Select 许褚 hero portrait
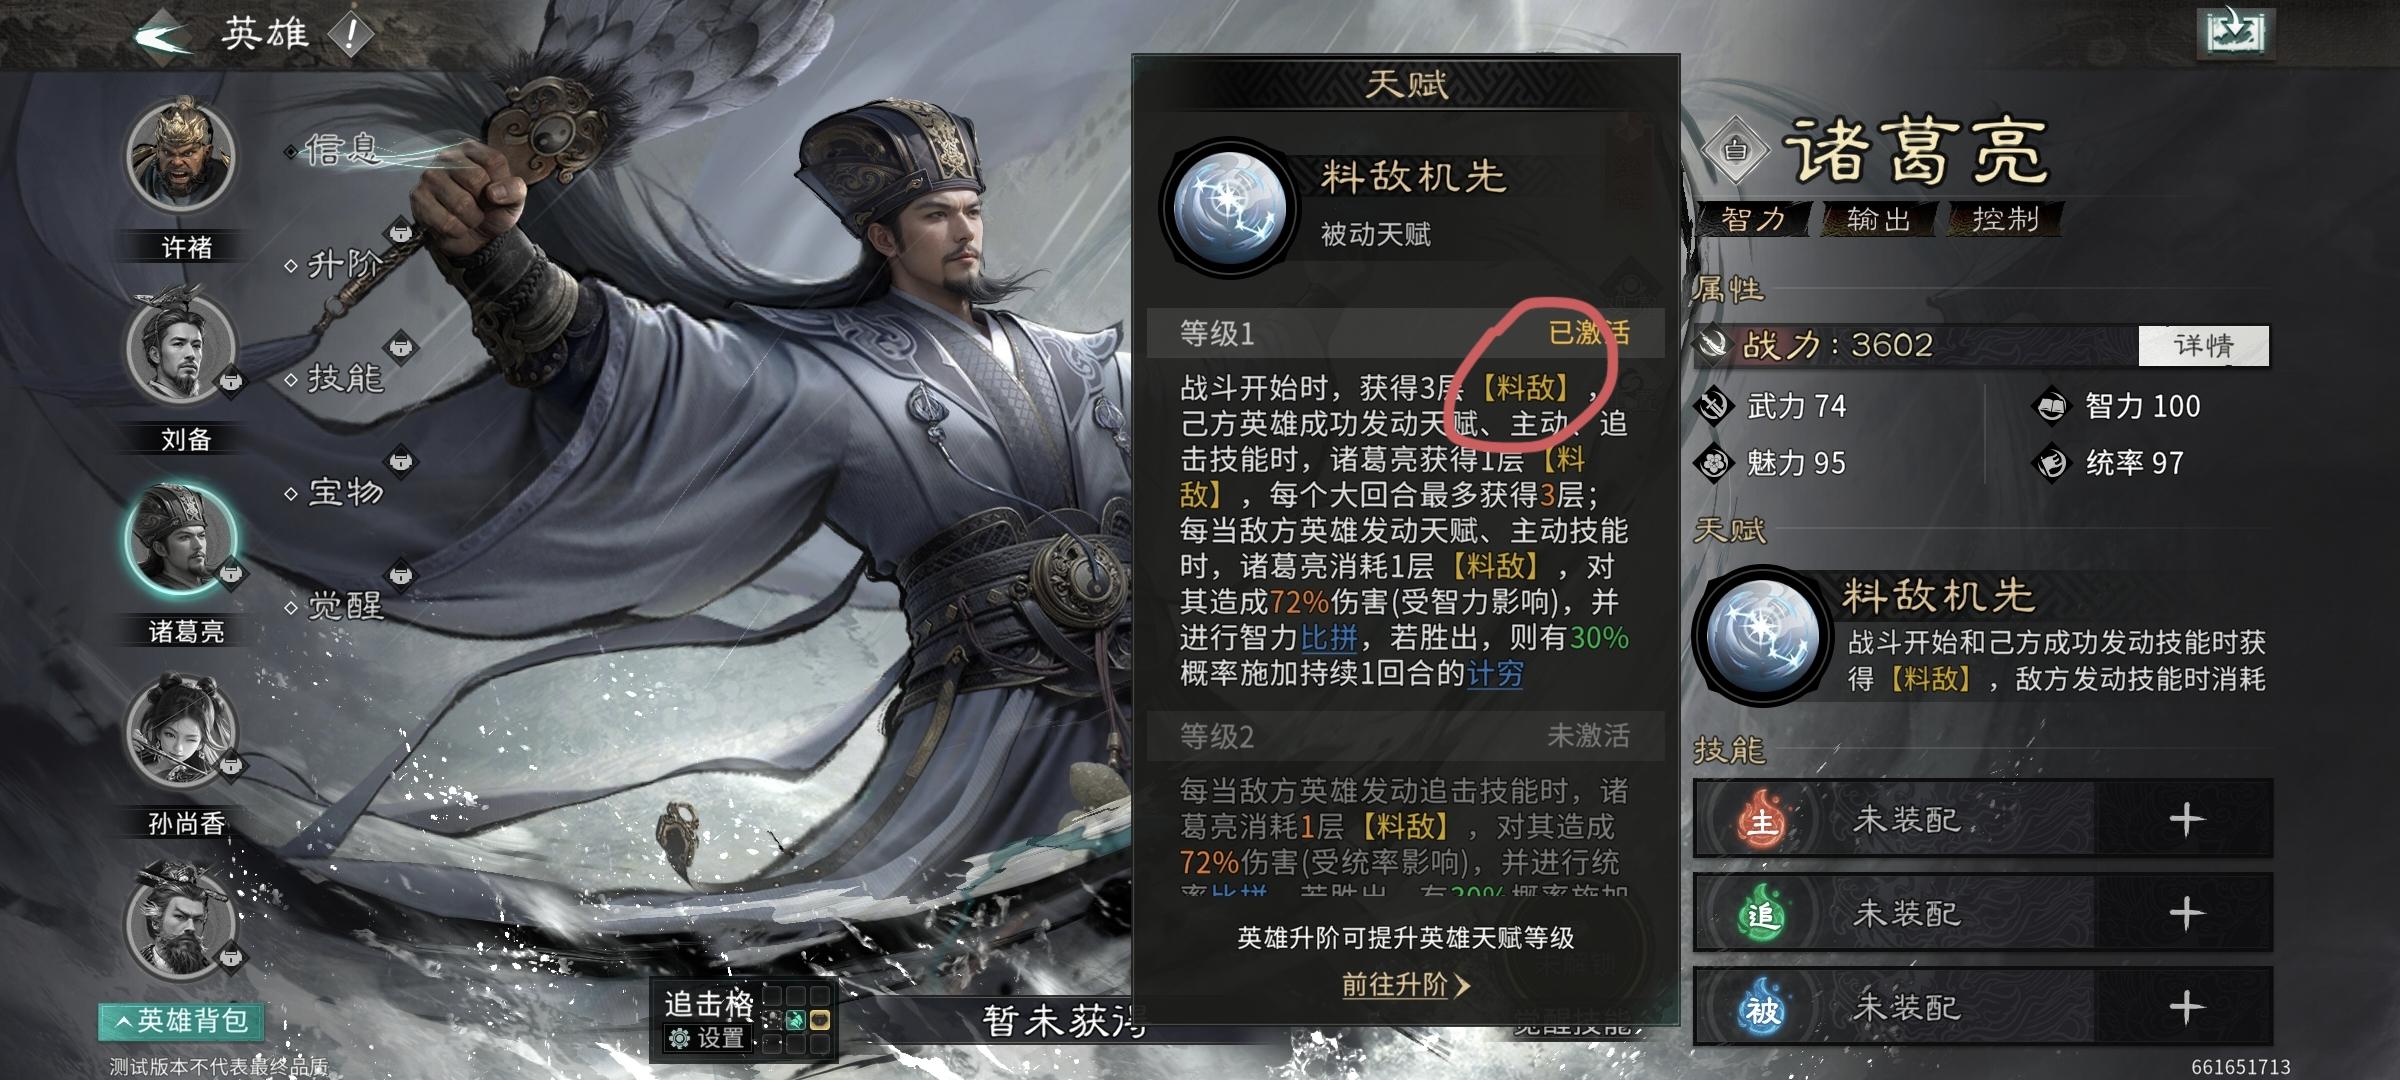The image size is (2400, 1080). 180,157
